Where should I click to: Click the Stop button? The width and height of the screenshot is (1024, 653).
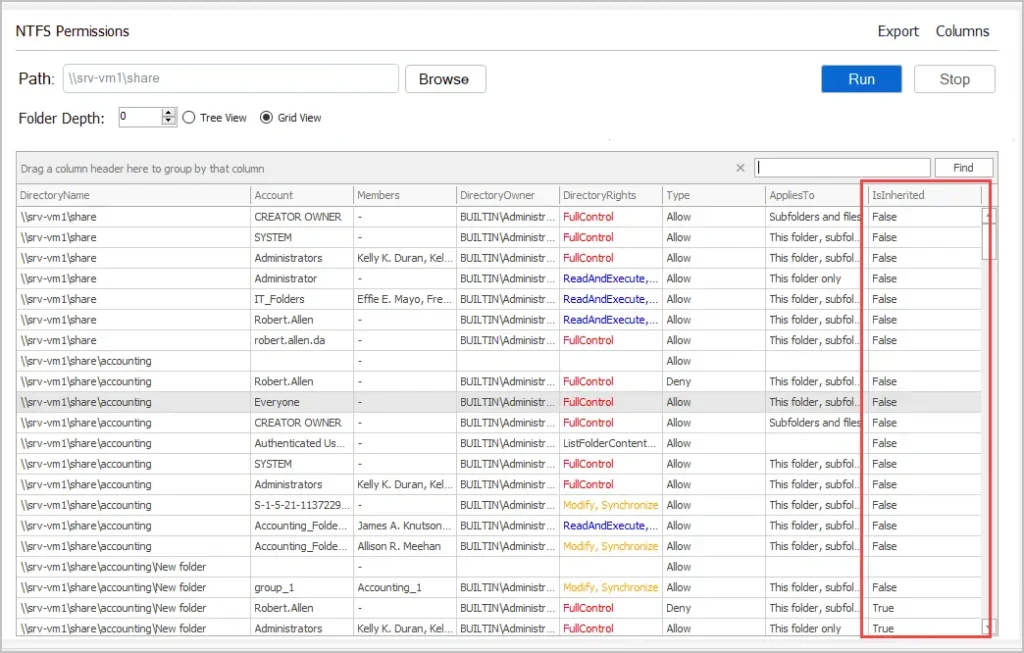pos(954,79)
